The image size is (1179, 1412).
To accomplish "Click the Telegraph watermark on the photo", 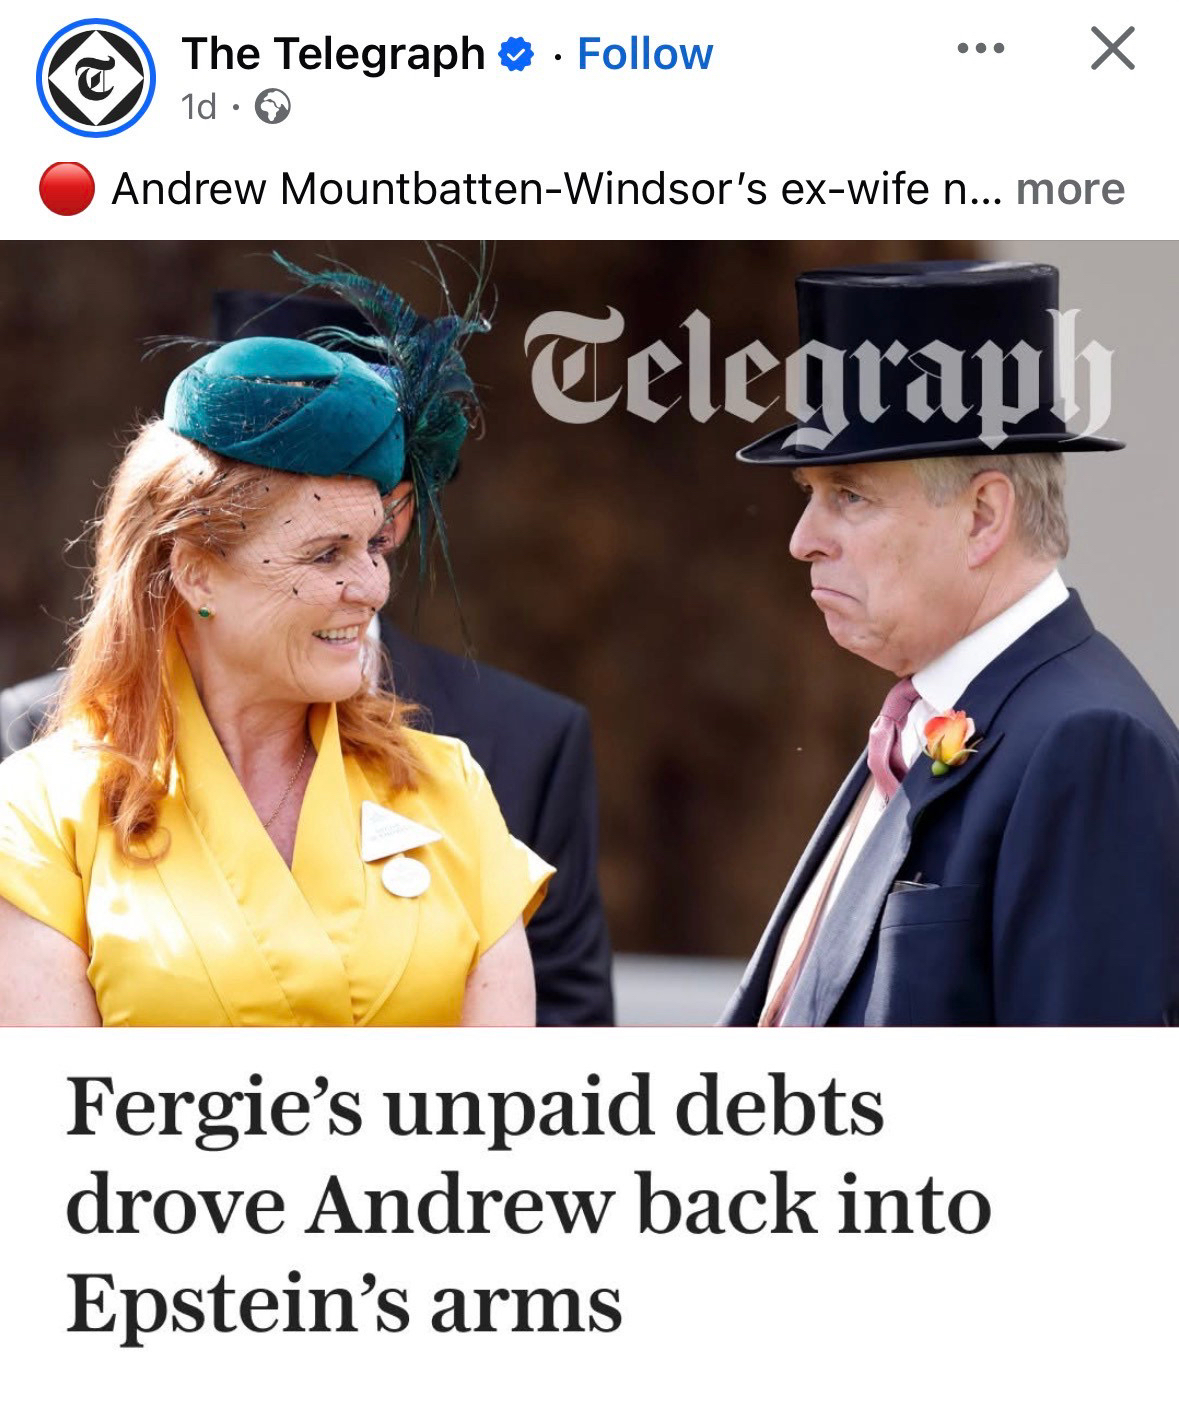I will (818, 376).
